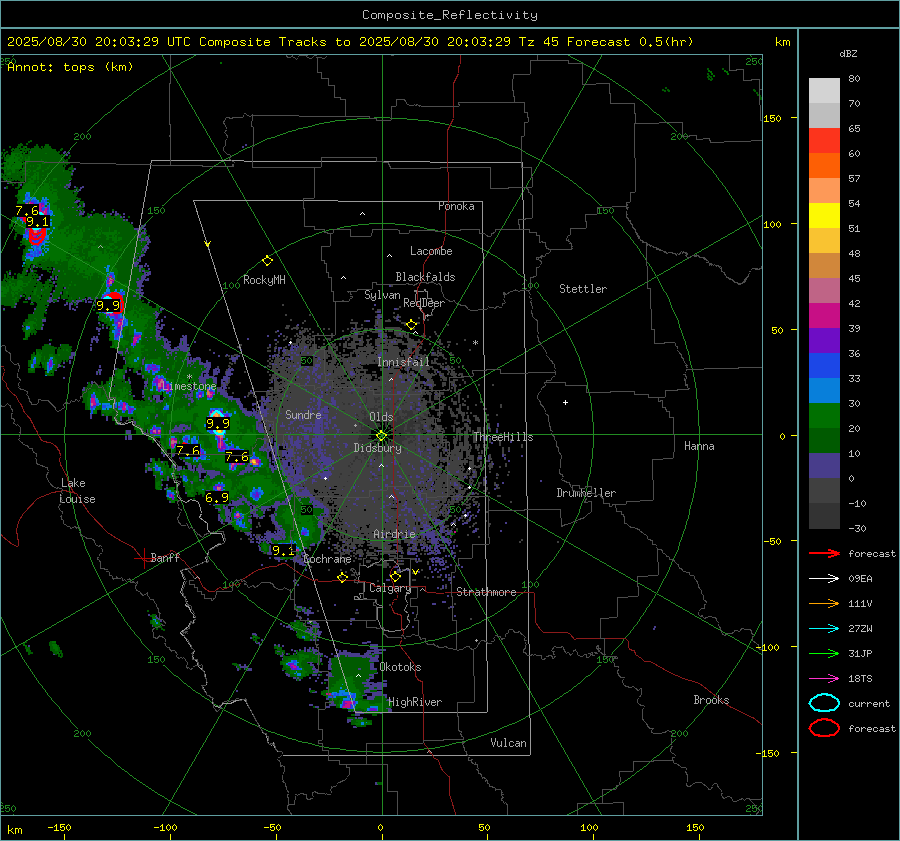Click the green 31JP track arrow

(824, 653)
